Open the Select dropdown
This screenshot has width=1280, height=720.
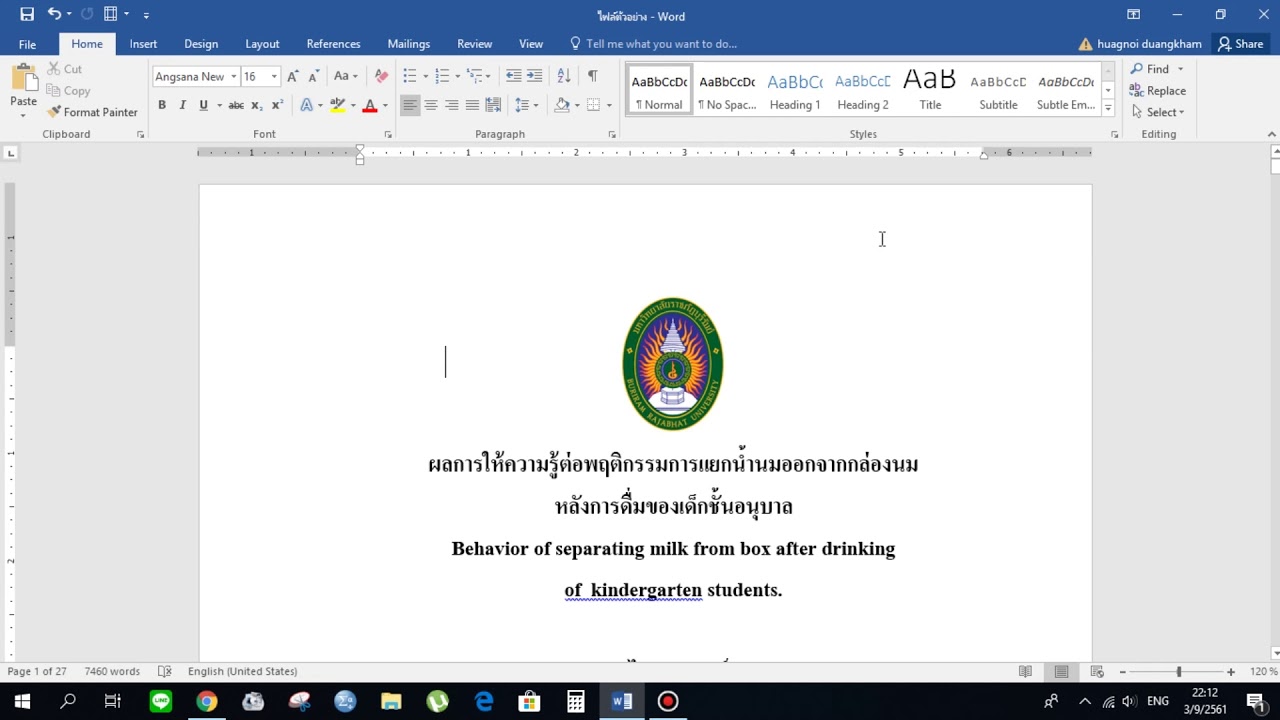(x=1158, y=112)
